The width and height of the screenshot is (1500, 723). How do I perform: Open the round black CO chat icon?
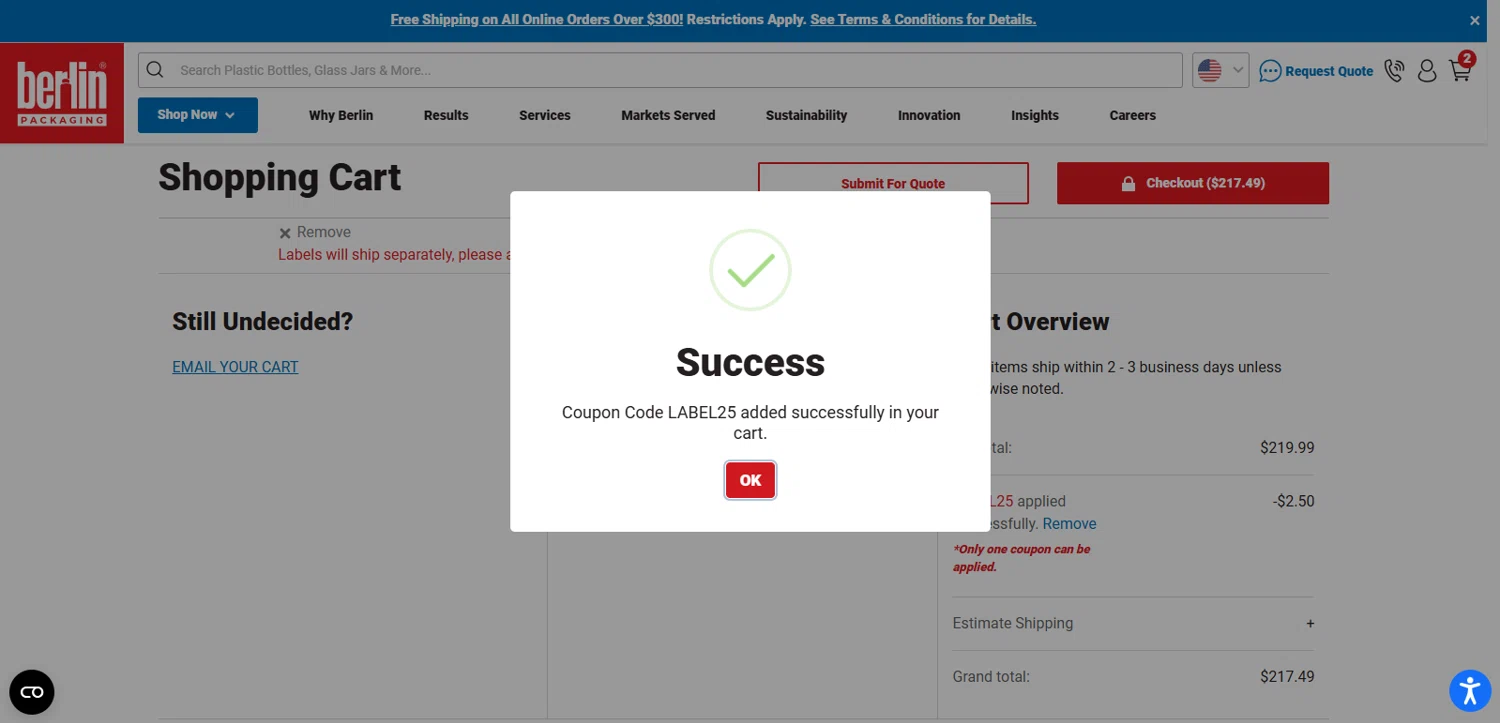click(x=32, y=692)
